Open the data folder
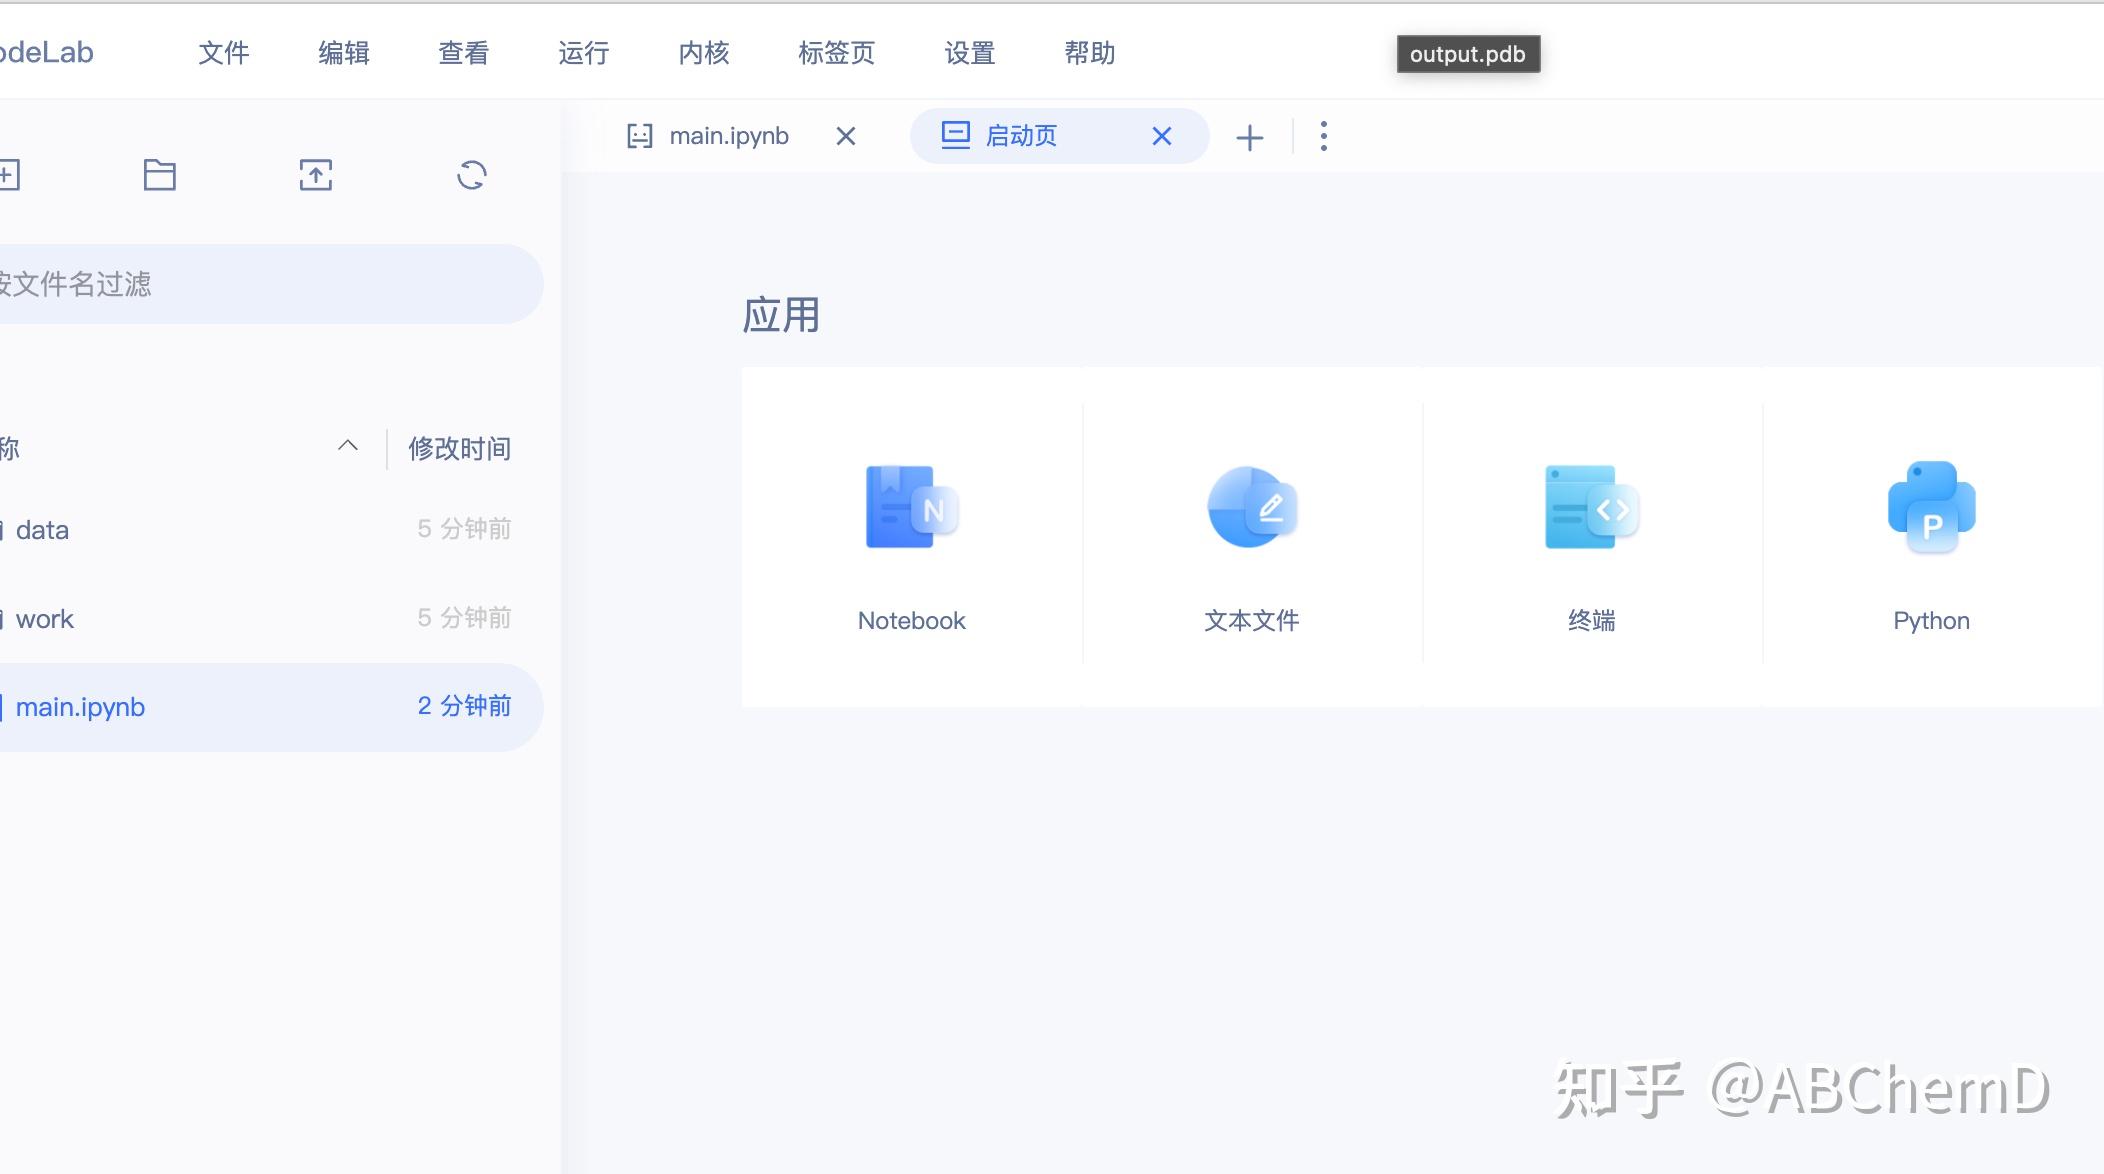 46,529
